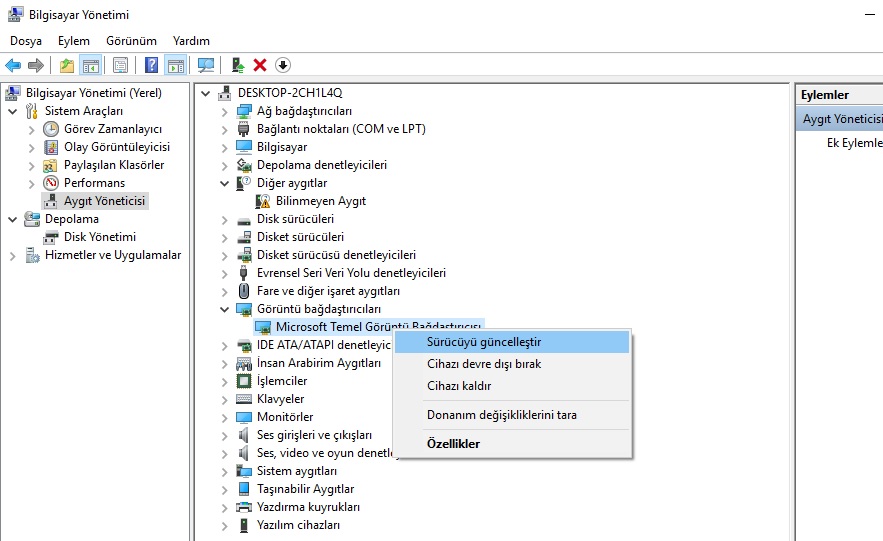The height and width of the screenshot is (541, 883).
Task: Click the Bilinmeyen Aygıt warning icon
Action: pyautogui.click(x=262, y=201)
